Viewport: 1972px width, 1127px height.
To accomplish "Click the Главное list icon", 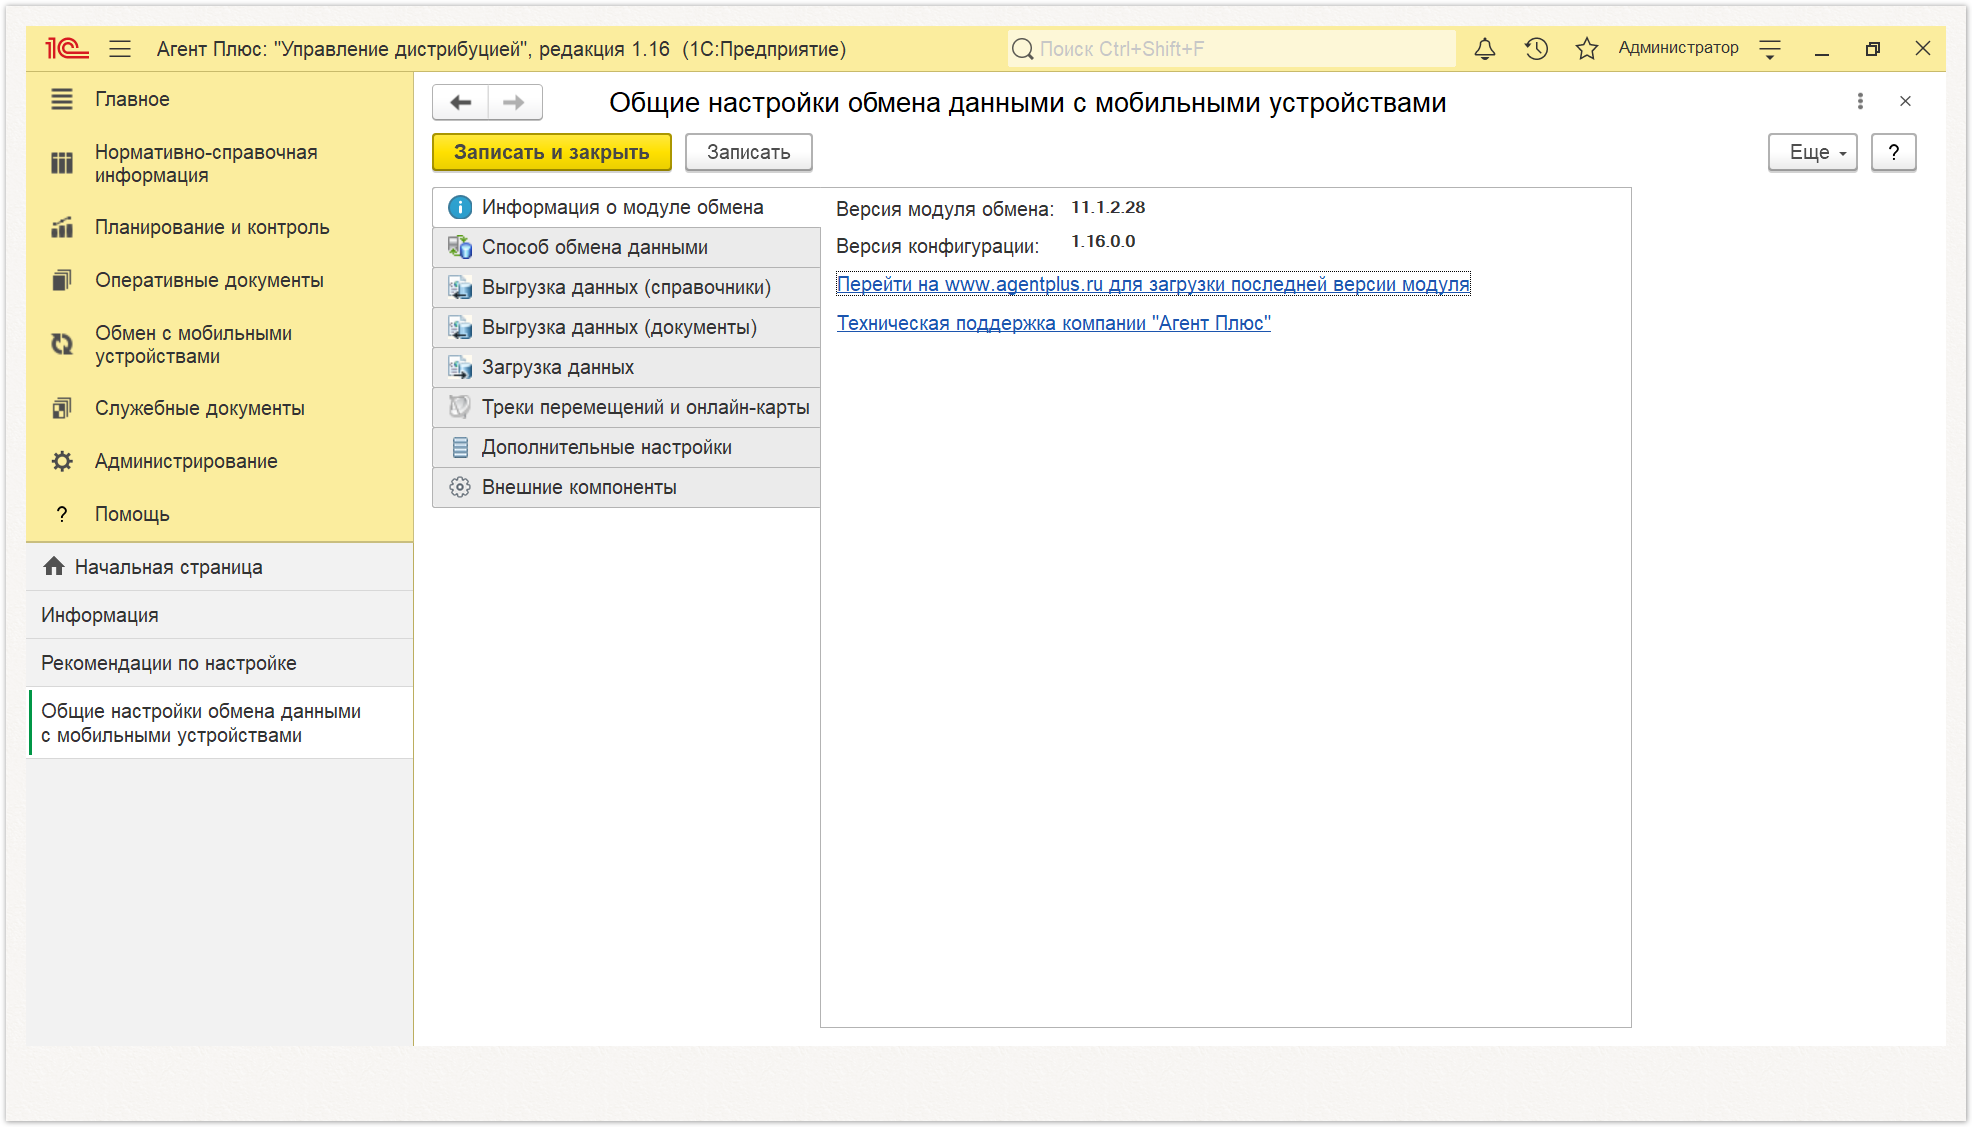I will click(62, 99).
